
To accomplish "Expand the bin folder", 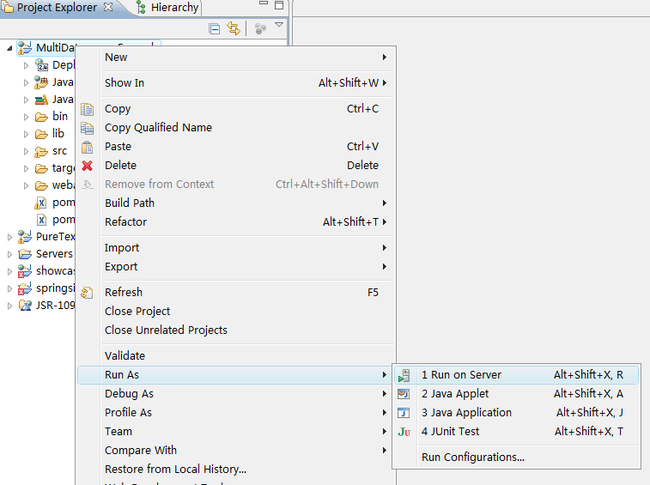I will point(26,117).
